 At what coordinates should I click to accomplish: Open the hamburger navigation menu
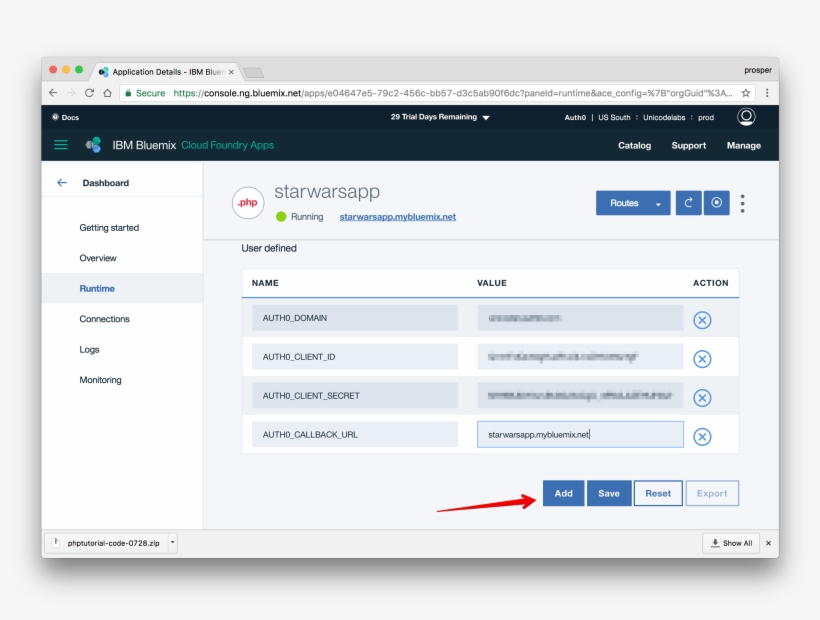click(59, 144)
